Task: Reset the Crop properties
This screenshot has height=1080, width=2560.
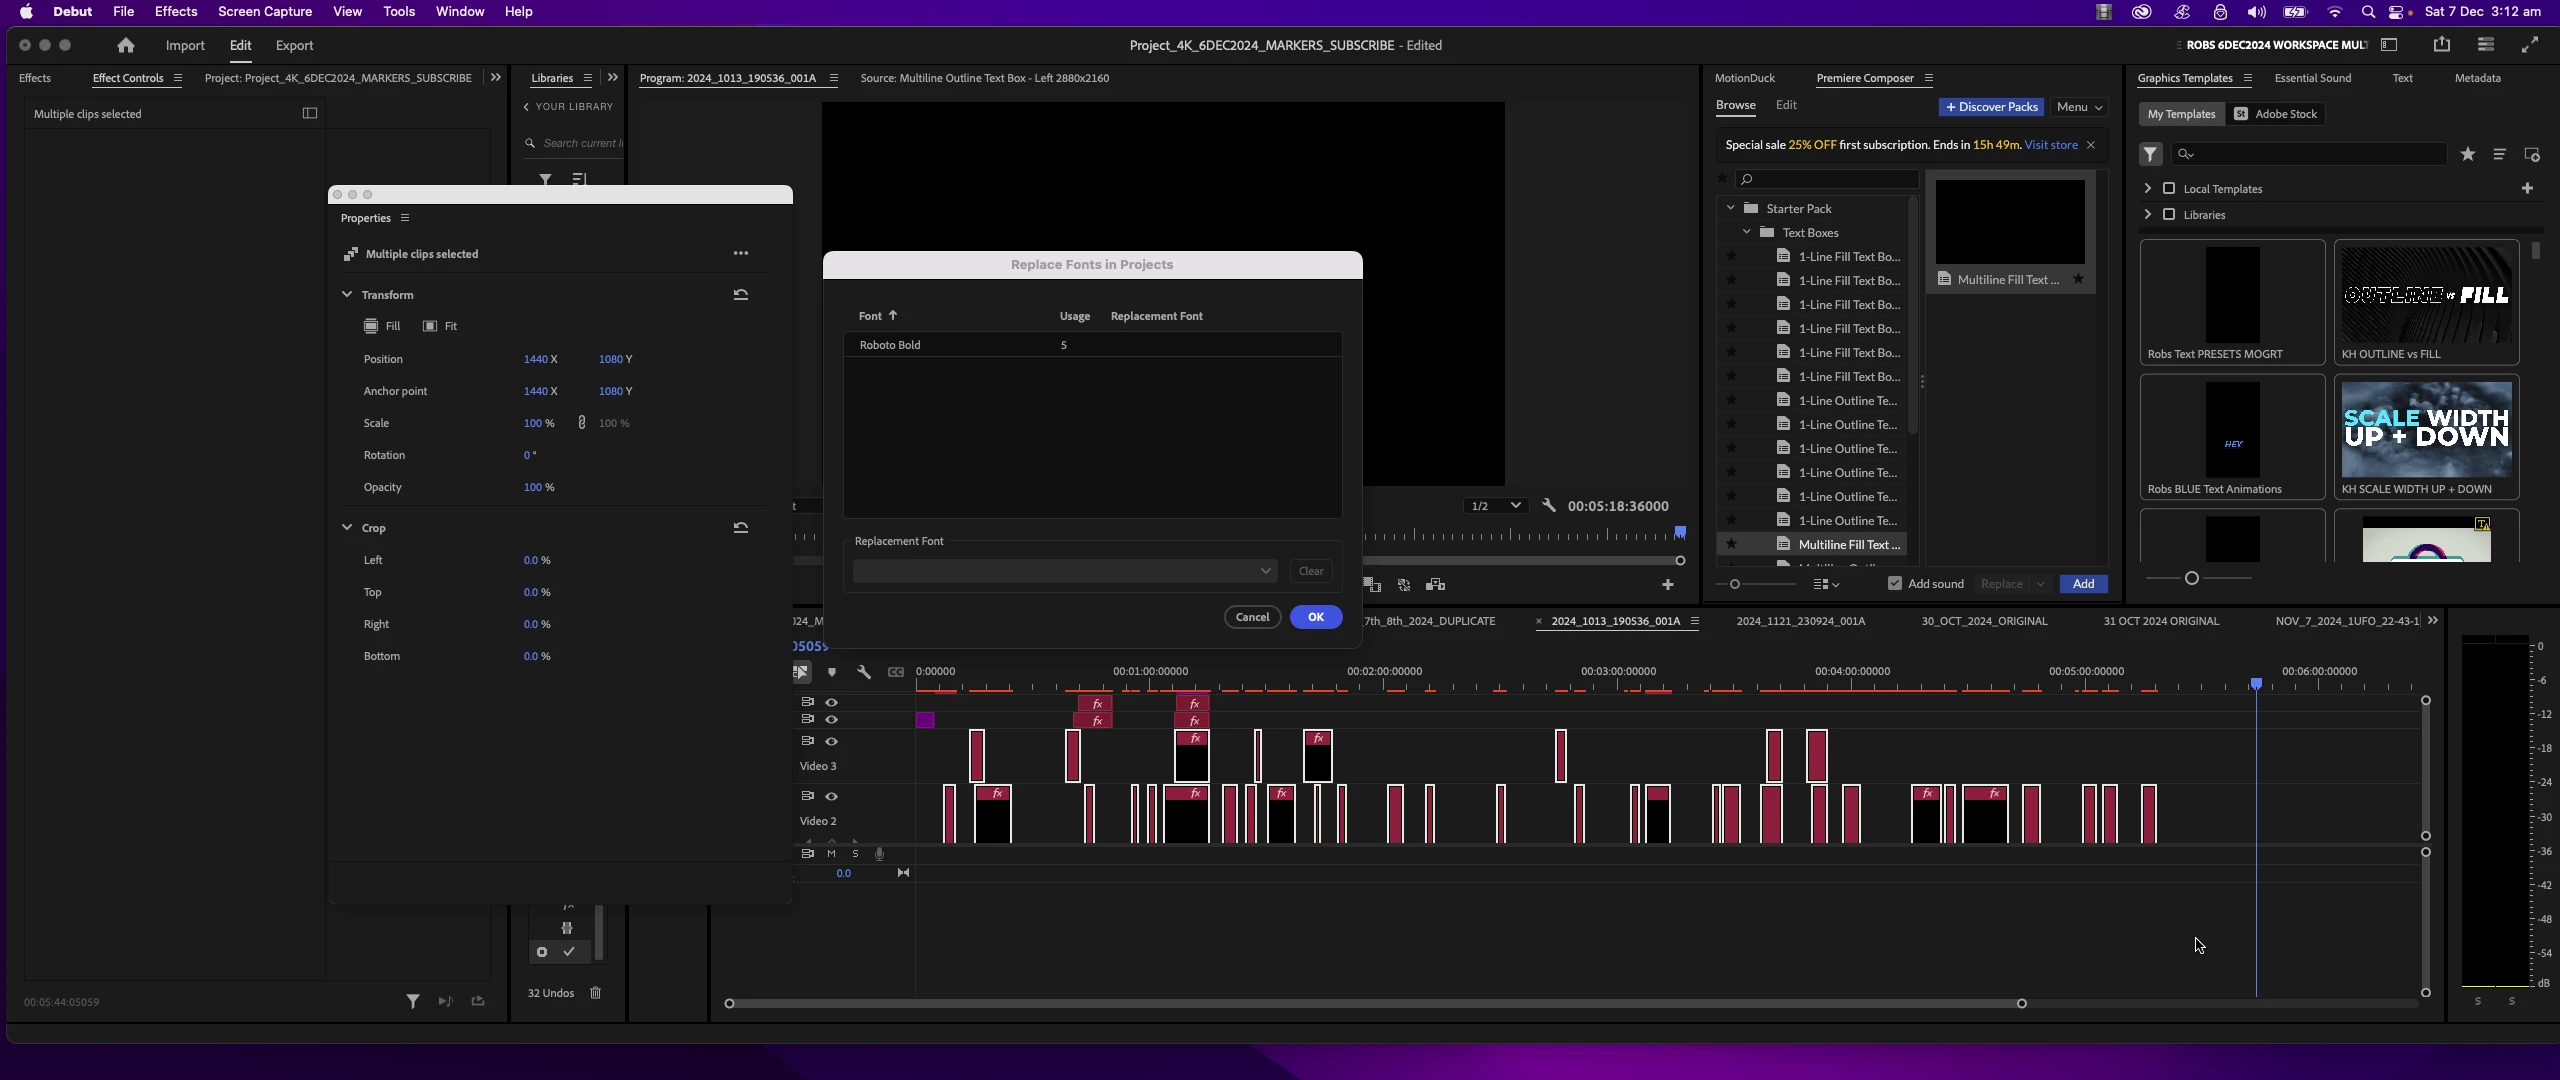Action: pos(740,528)
